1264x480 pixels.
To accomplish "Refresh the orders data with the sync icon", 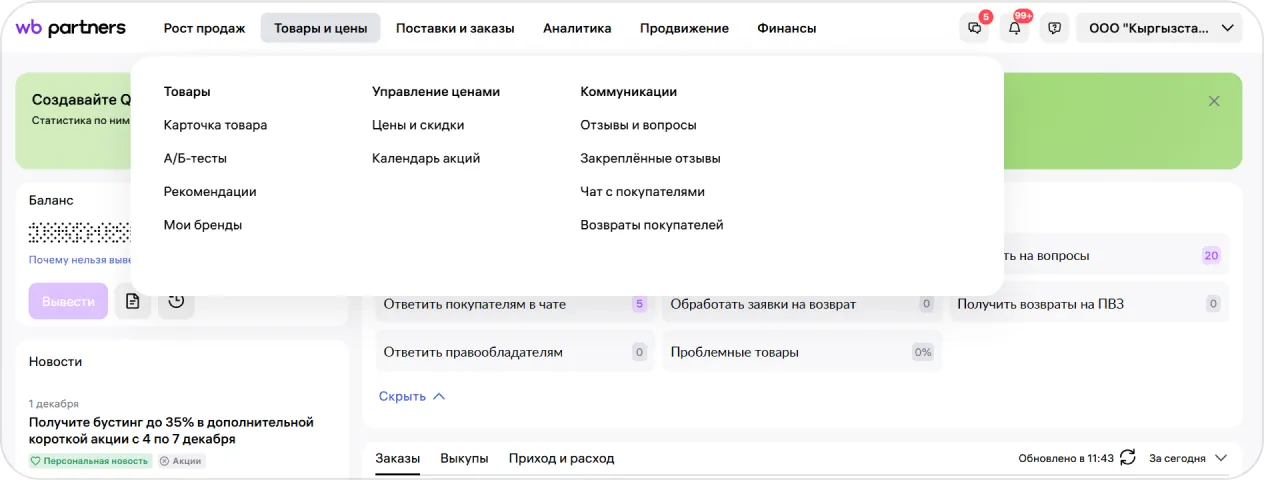I will [1128, 458].
